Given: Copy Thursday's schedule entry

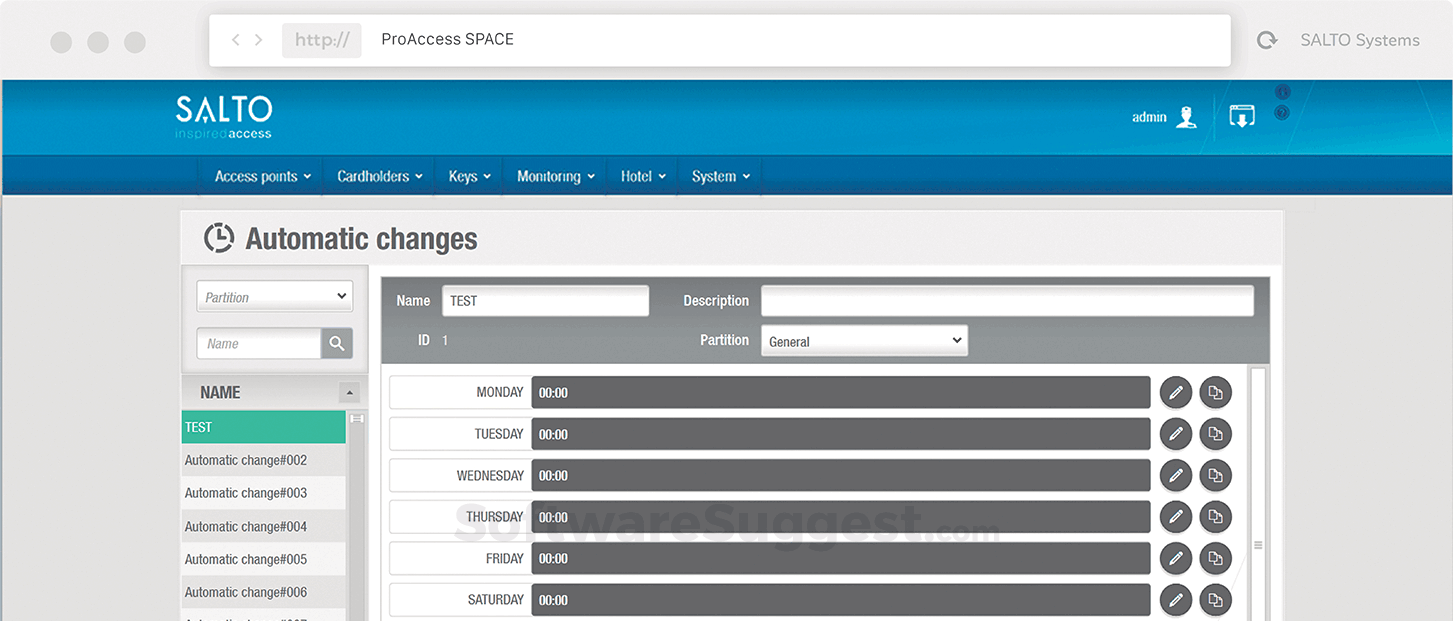Looking at the screenshot, I should coord(1216,516).
